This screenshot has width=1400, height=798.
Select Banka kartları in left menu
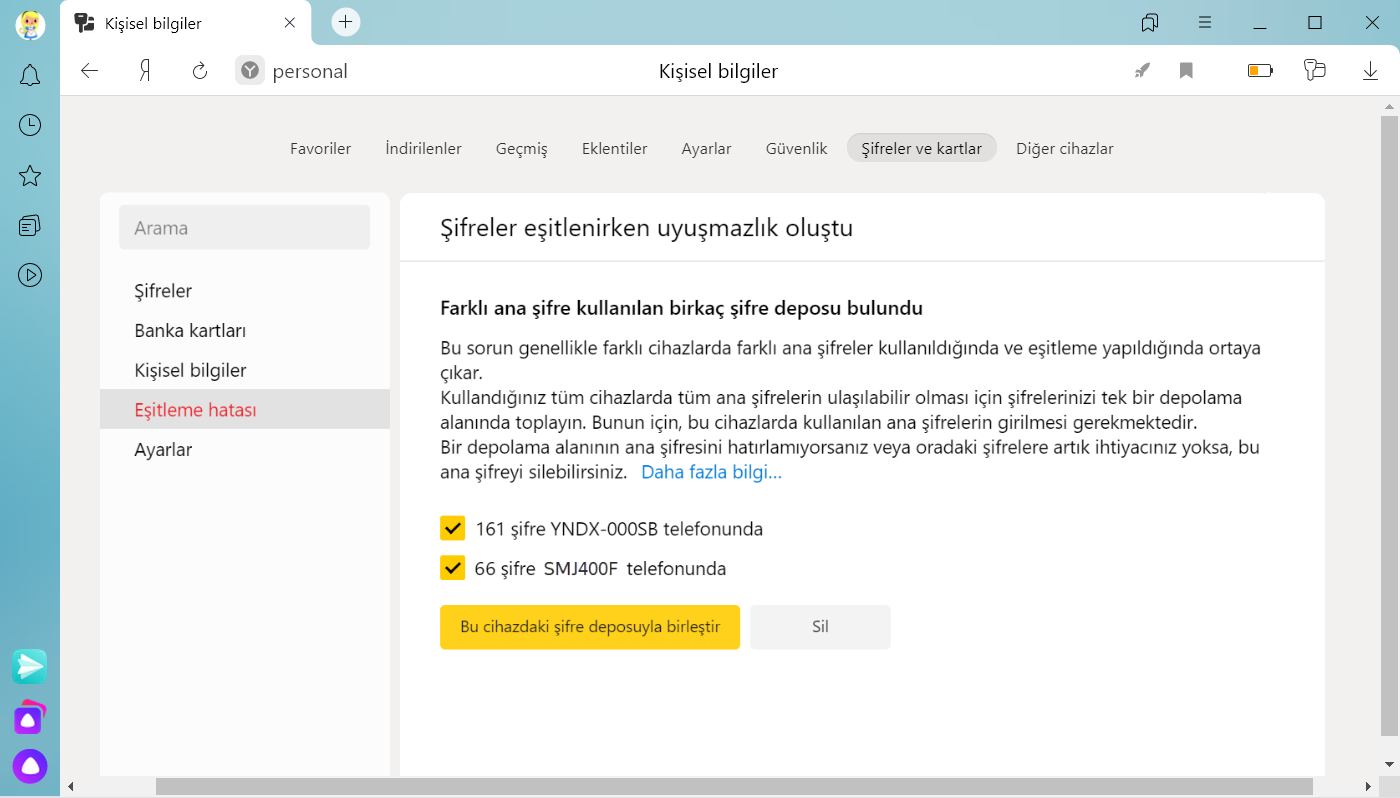pyautogui.click(x=245, y=331)
